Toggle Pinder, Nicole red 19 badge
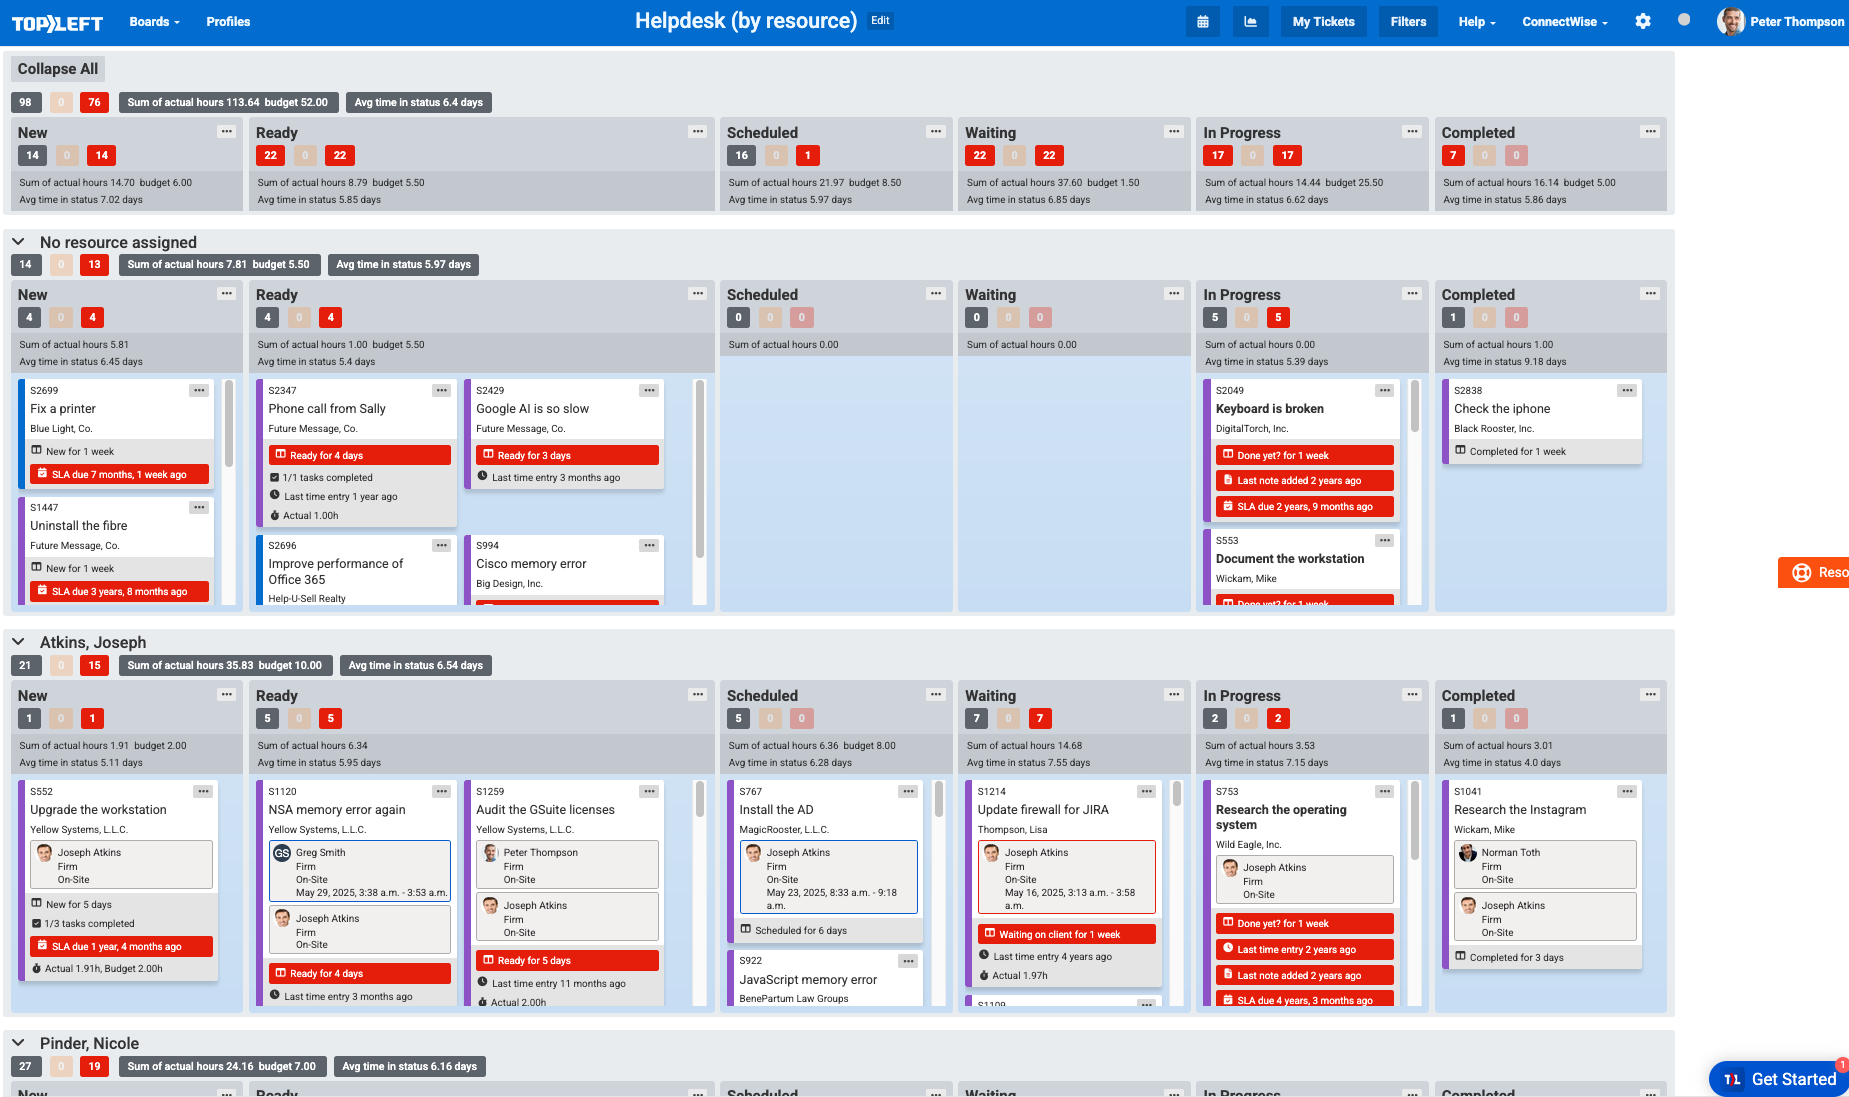The height and width of the screenshot is (1097, 1849). pyautogui.click(x=94, y=1066)
